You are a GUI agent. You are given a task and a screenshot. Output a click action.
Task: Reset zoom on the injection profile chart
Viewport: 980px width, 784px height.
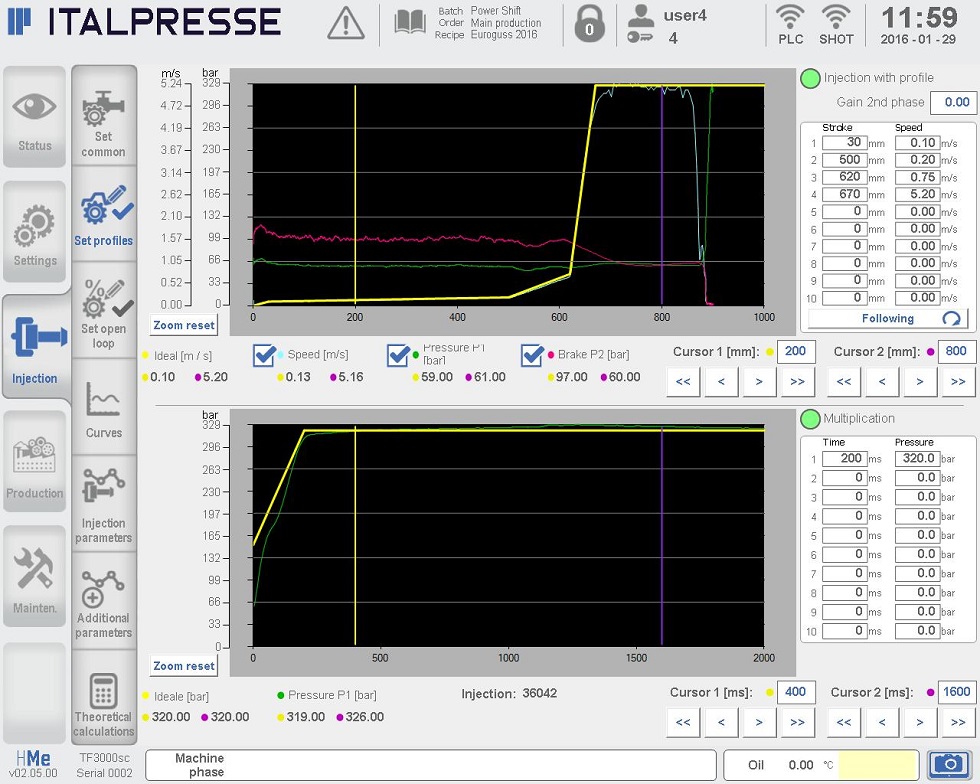[184, 325]
